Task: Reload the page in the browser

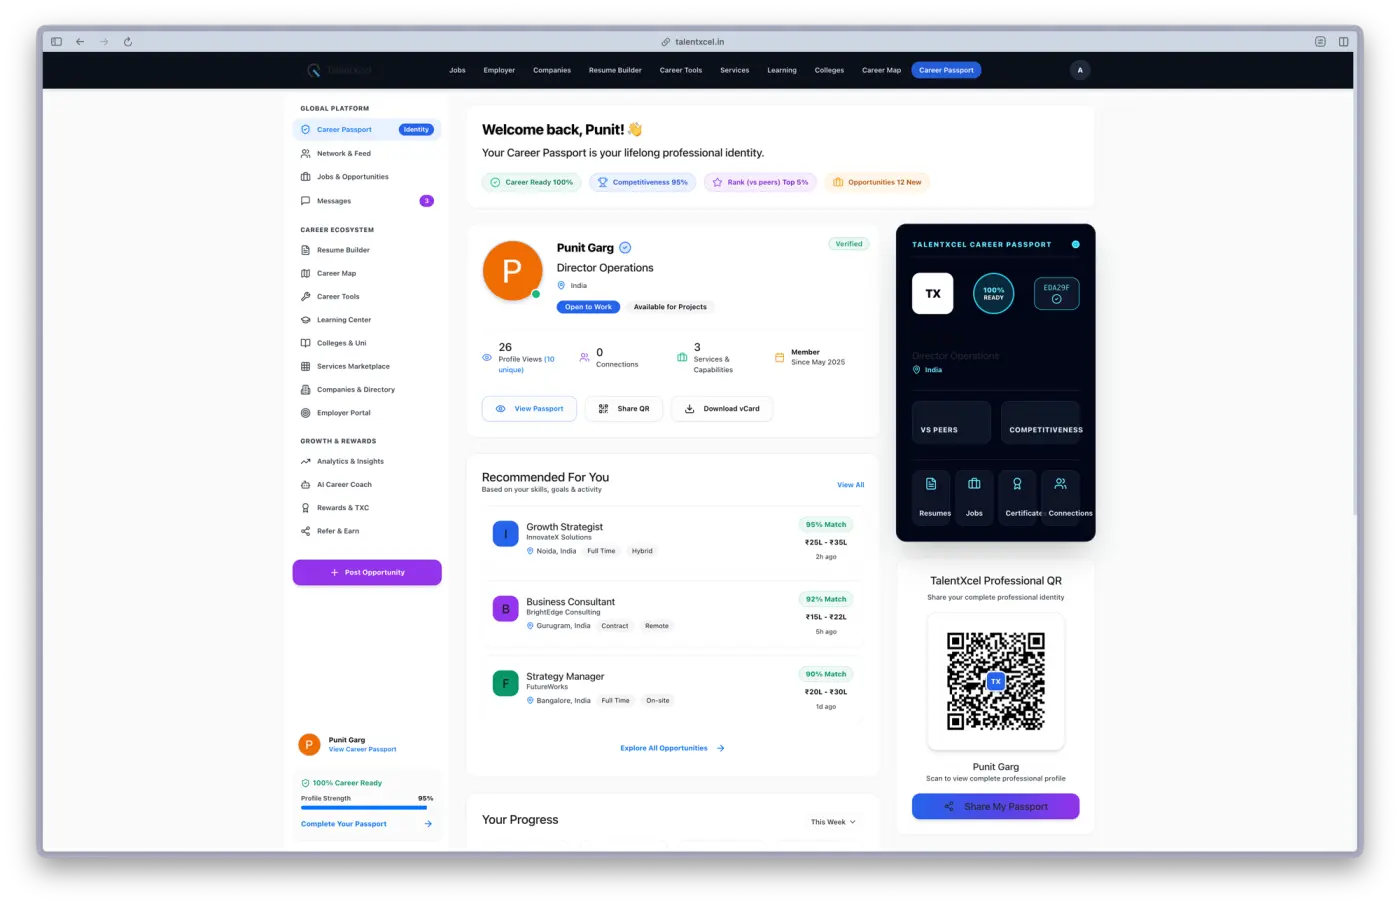Action: click(x=128, y=42)
